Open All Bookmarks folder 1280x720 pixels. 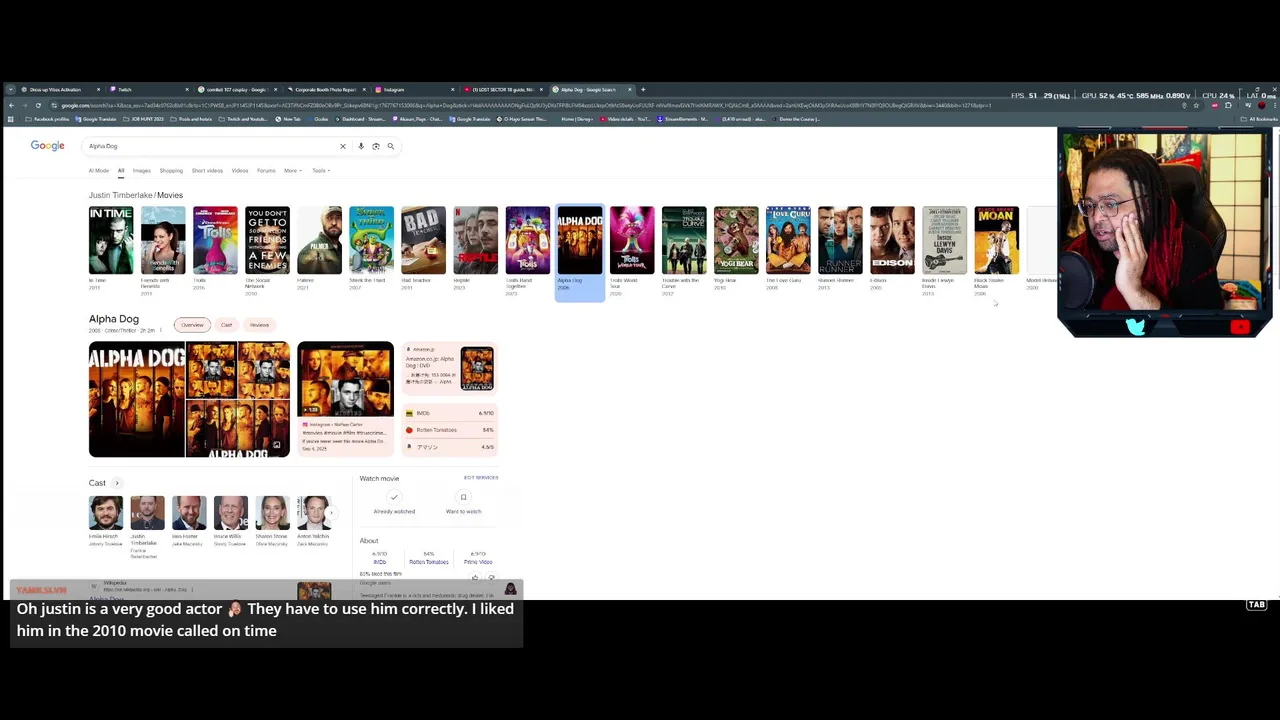click(1260, 119)
